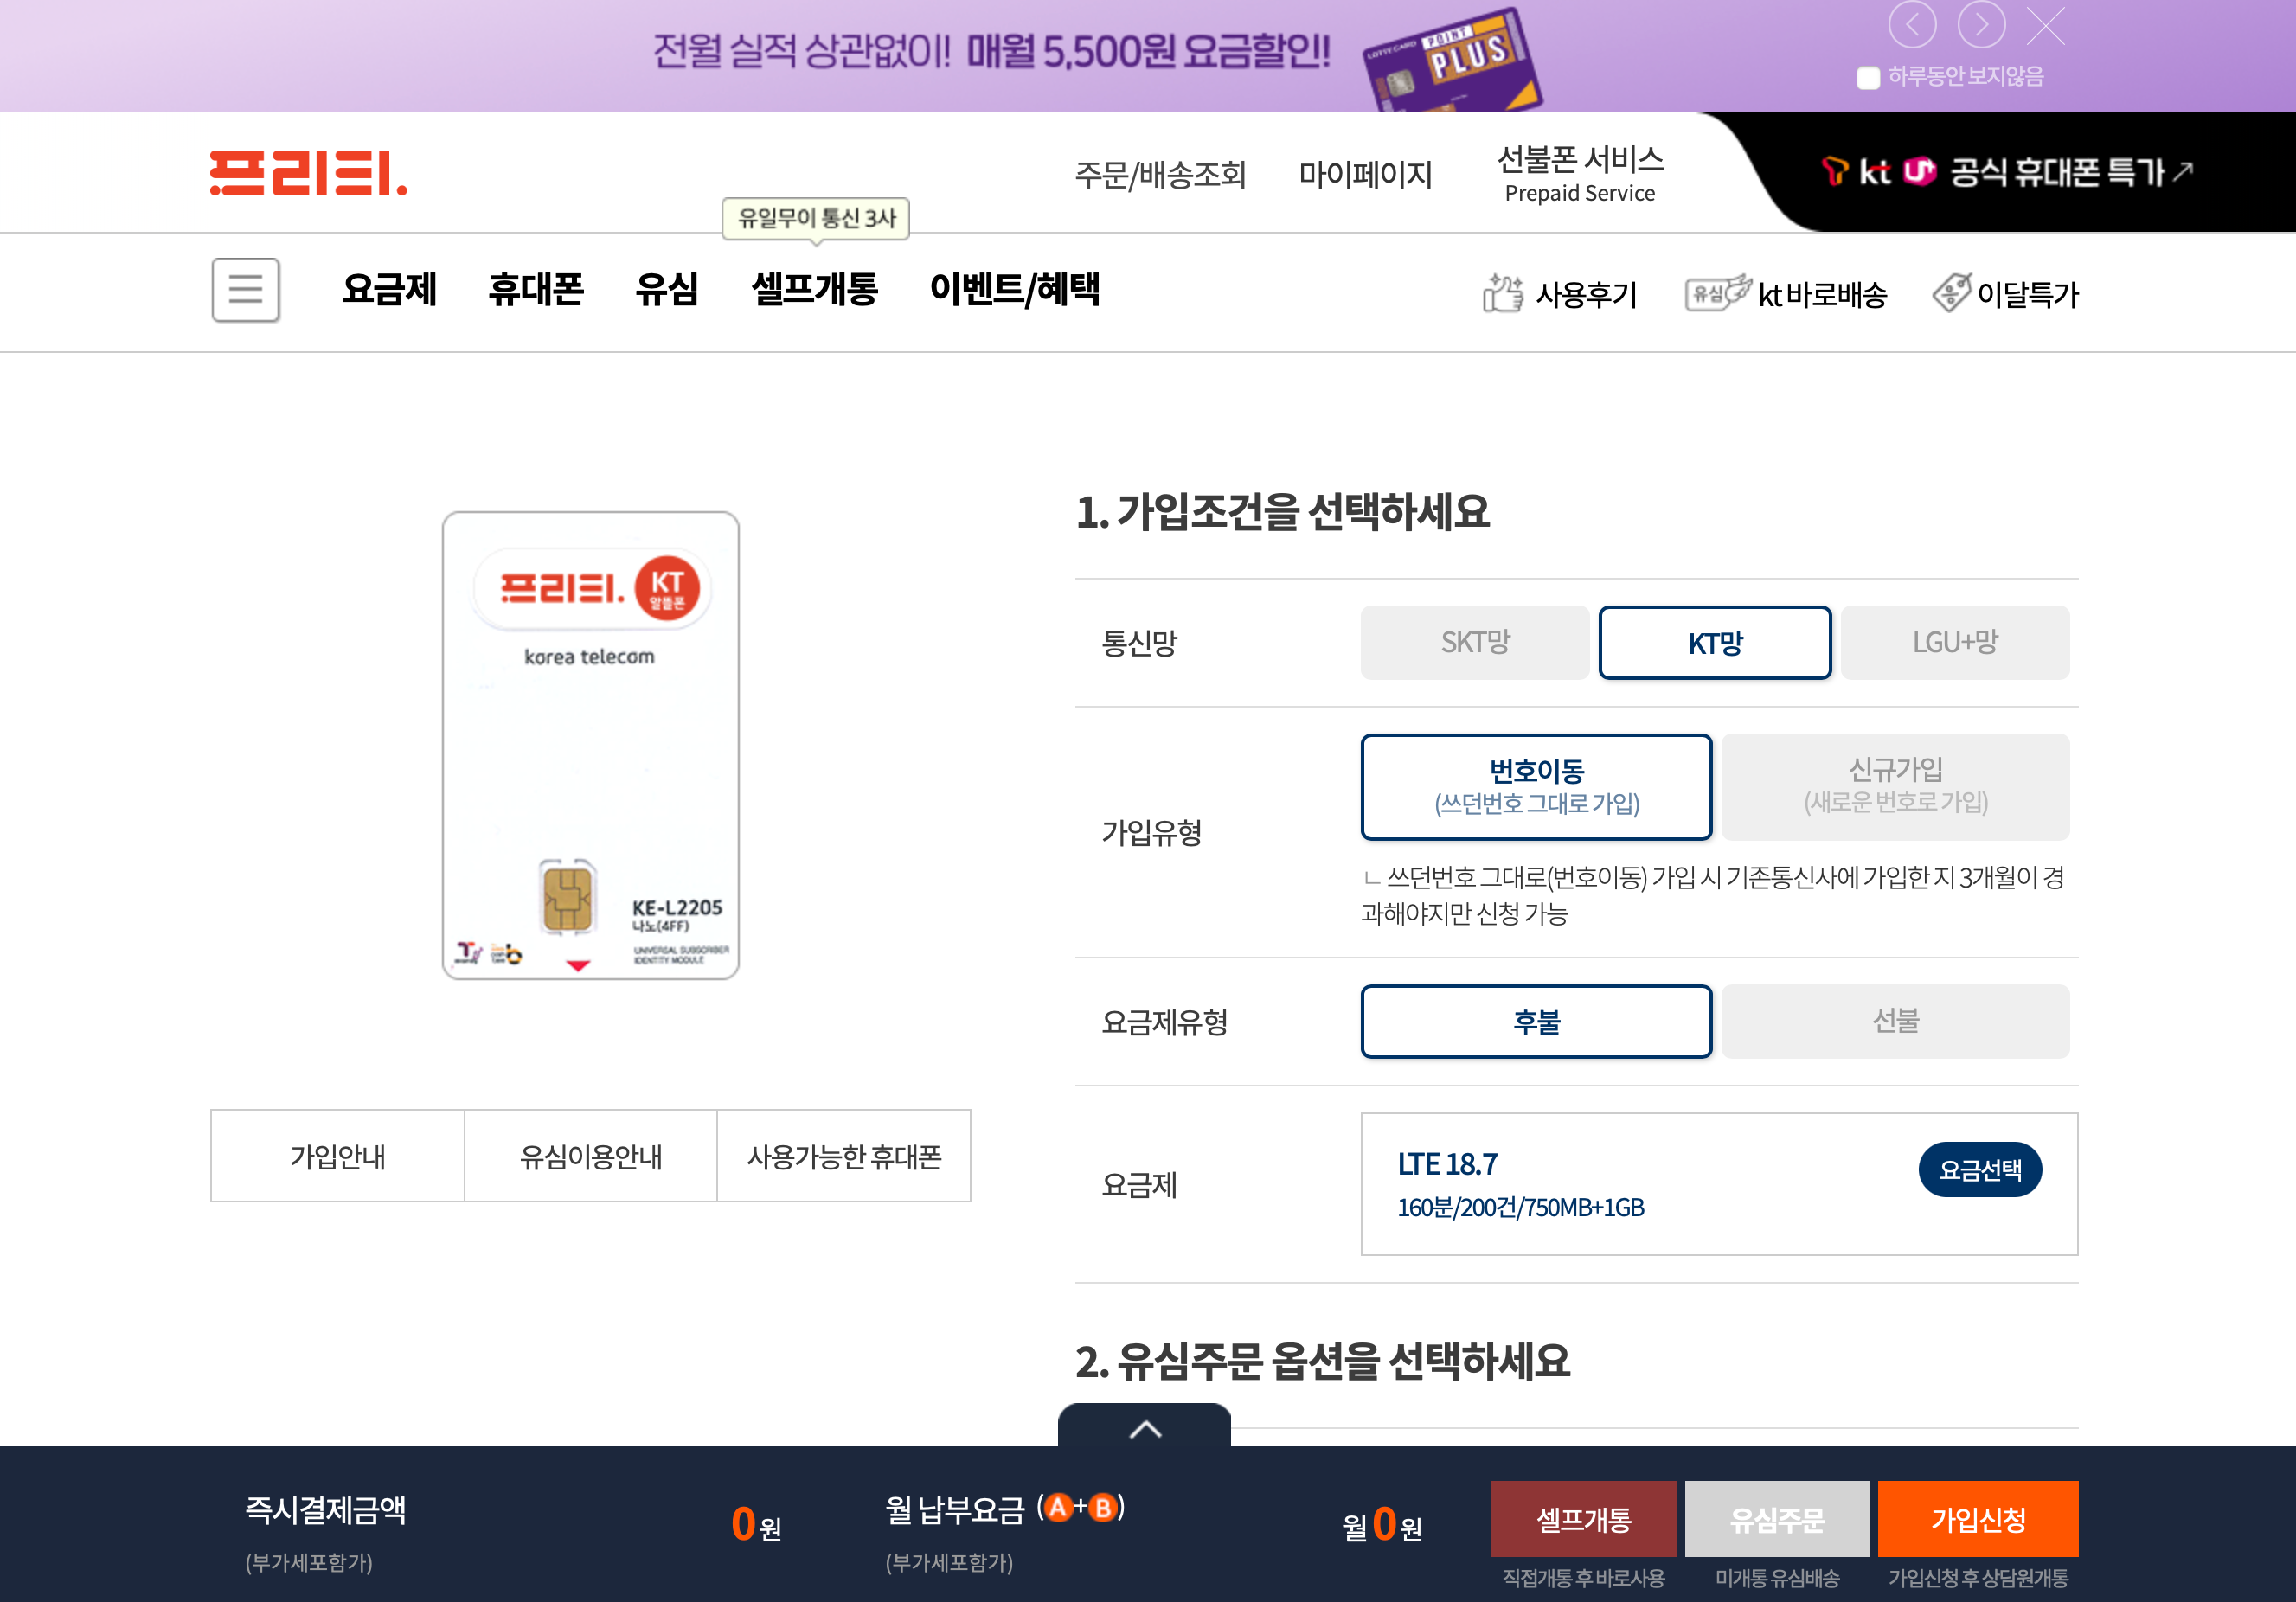Viewport: 2296px width, 1602px height.
Task: Select LGU+망 network
Action: click(1955, 642)
